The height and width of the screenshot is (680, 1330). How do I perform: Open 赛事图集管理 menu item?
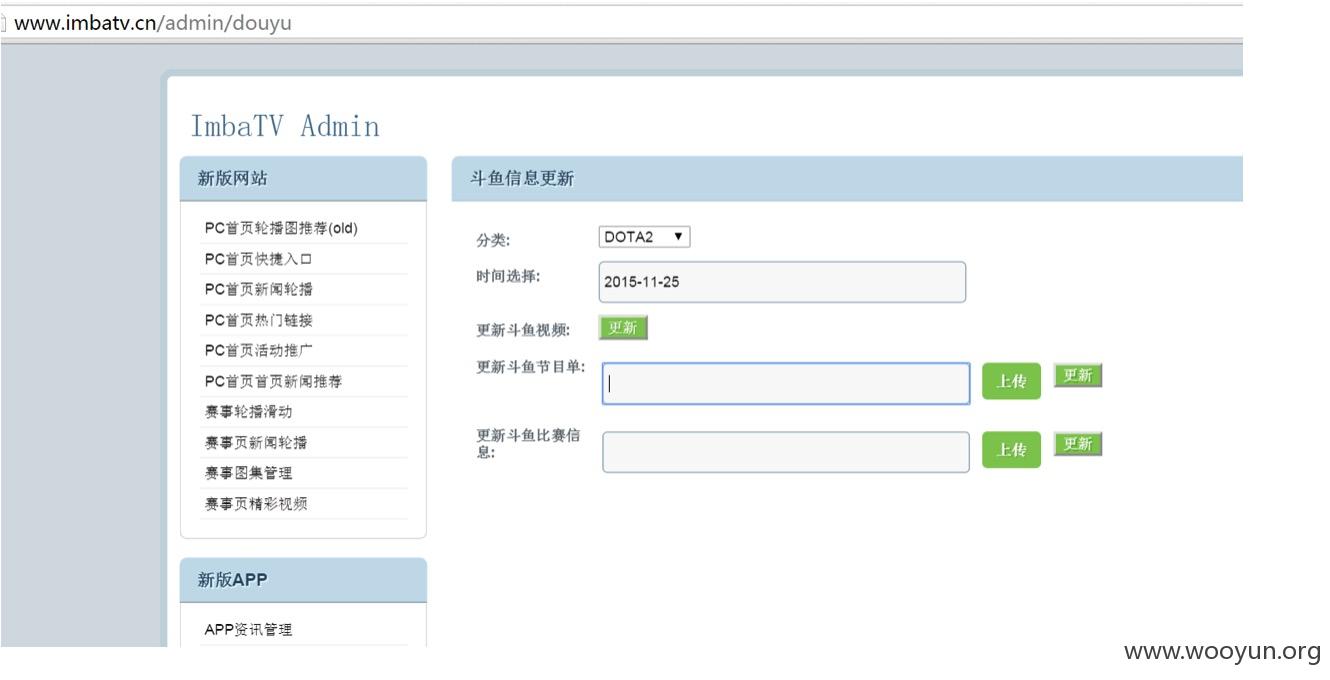[x=248, y=473]
